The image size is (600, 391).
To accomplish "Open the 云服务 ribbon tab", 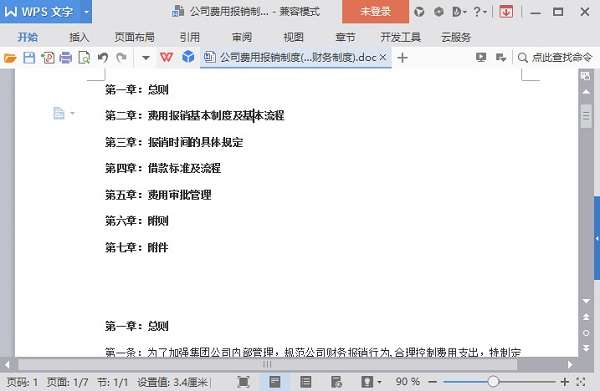I will 455,37.
